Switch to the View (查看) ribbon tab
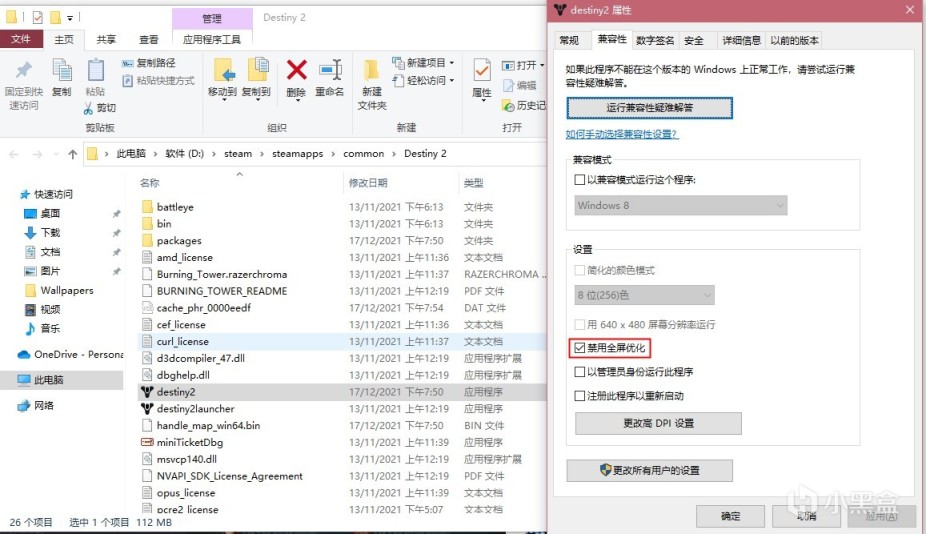Image resolution: width=926 pixels, height=534 pixels. coord(149,39)
